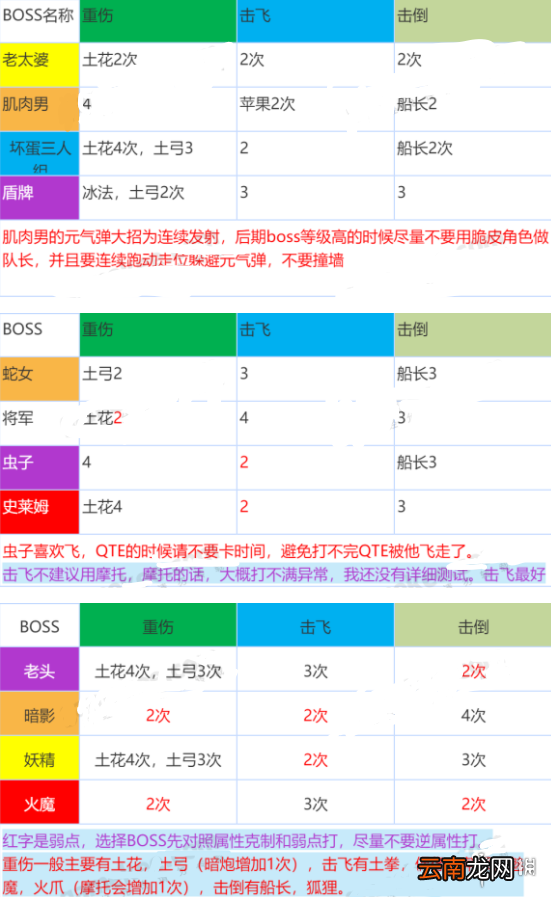
Task: Click 土花4次，土弓3次 in the 老头 row
Action: tap(158, 672)
